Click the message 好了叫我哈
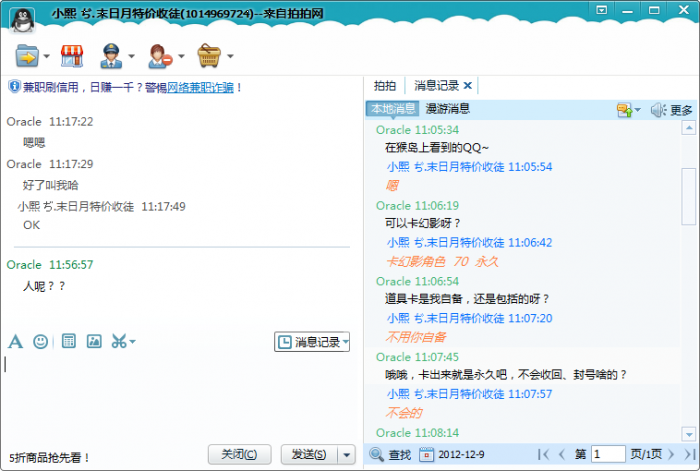This screenshot has width=700, height=471. [50, 185]
